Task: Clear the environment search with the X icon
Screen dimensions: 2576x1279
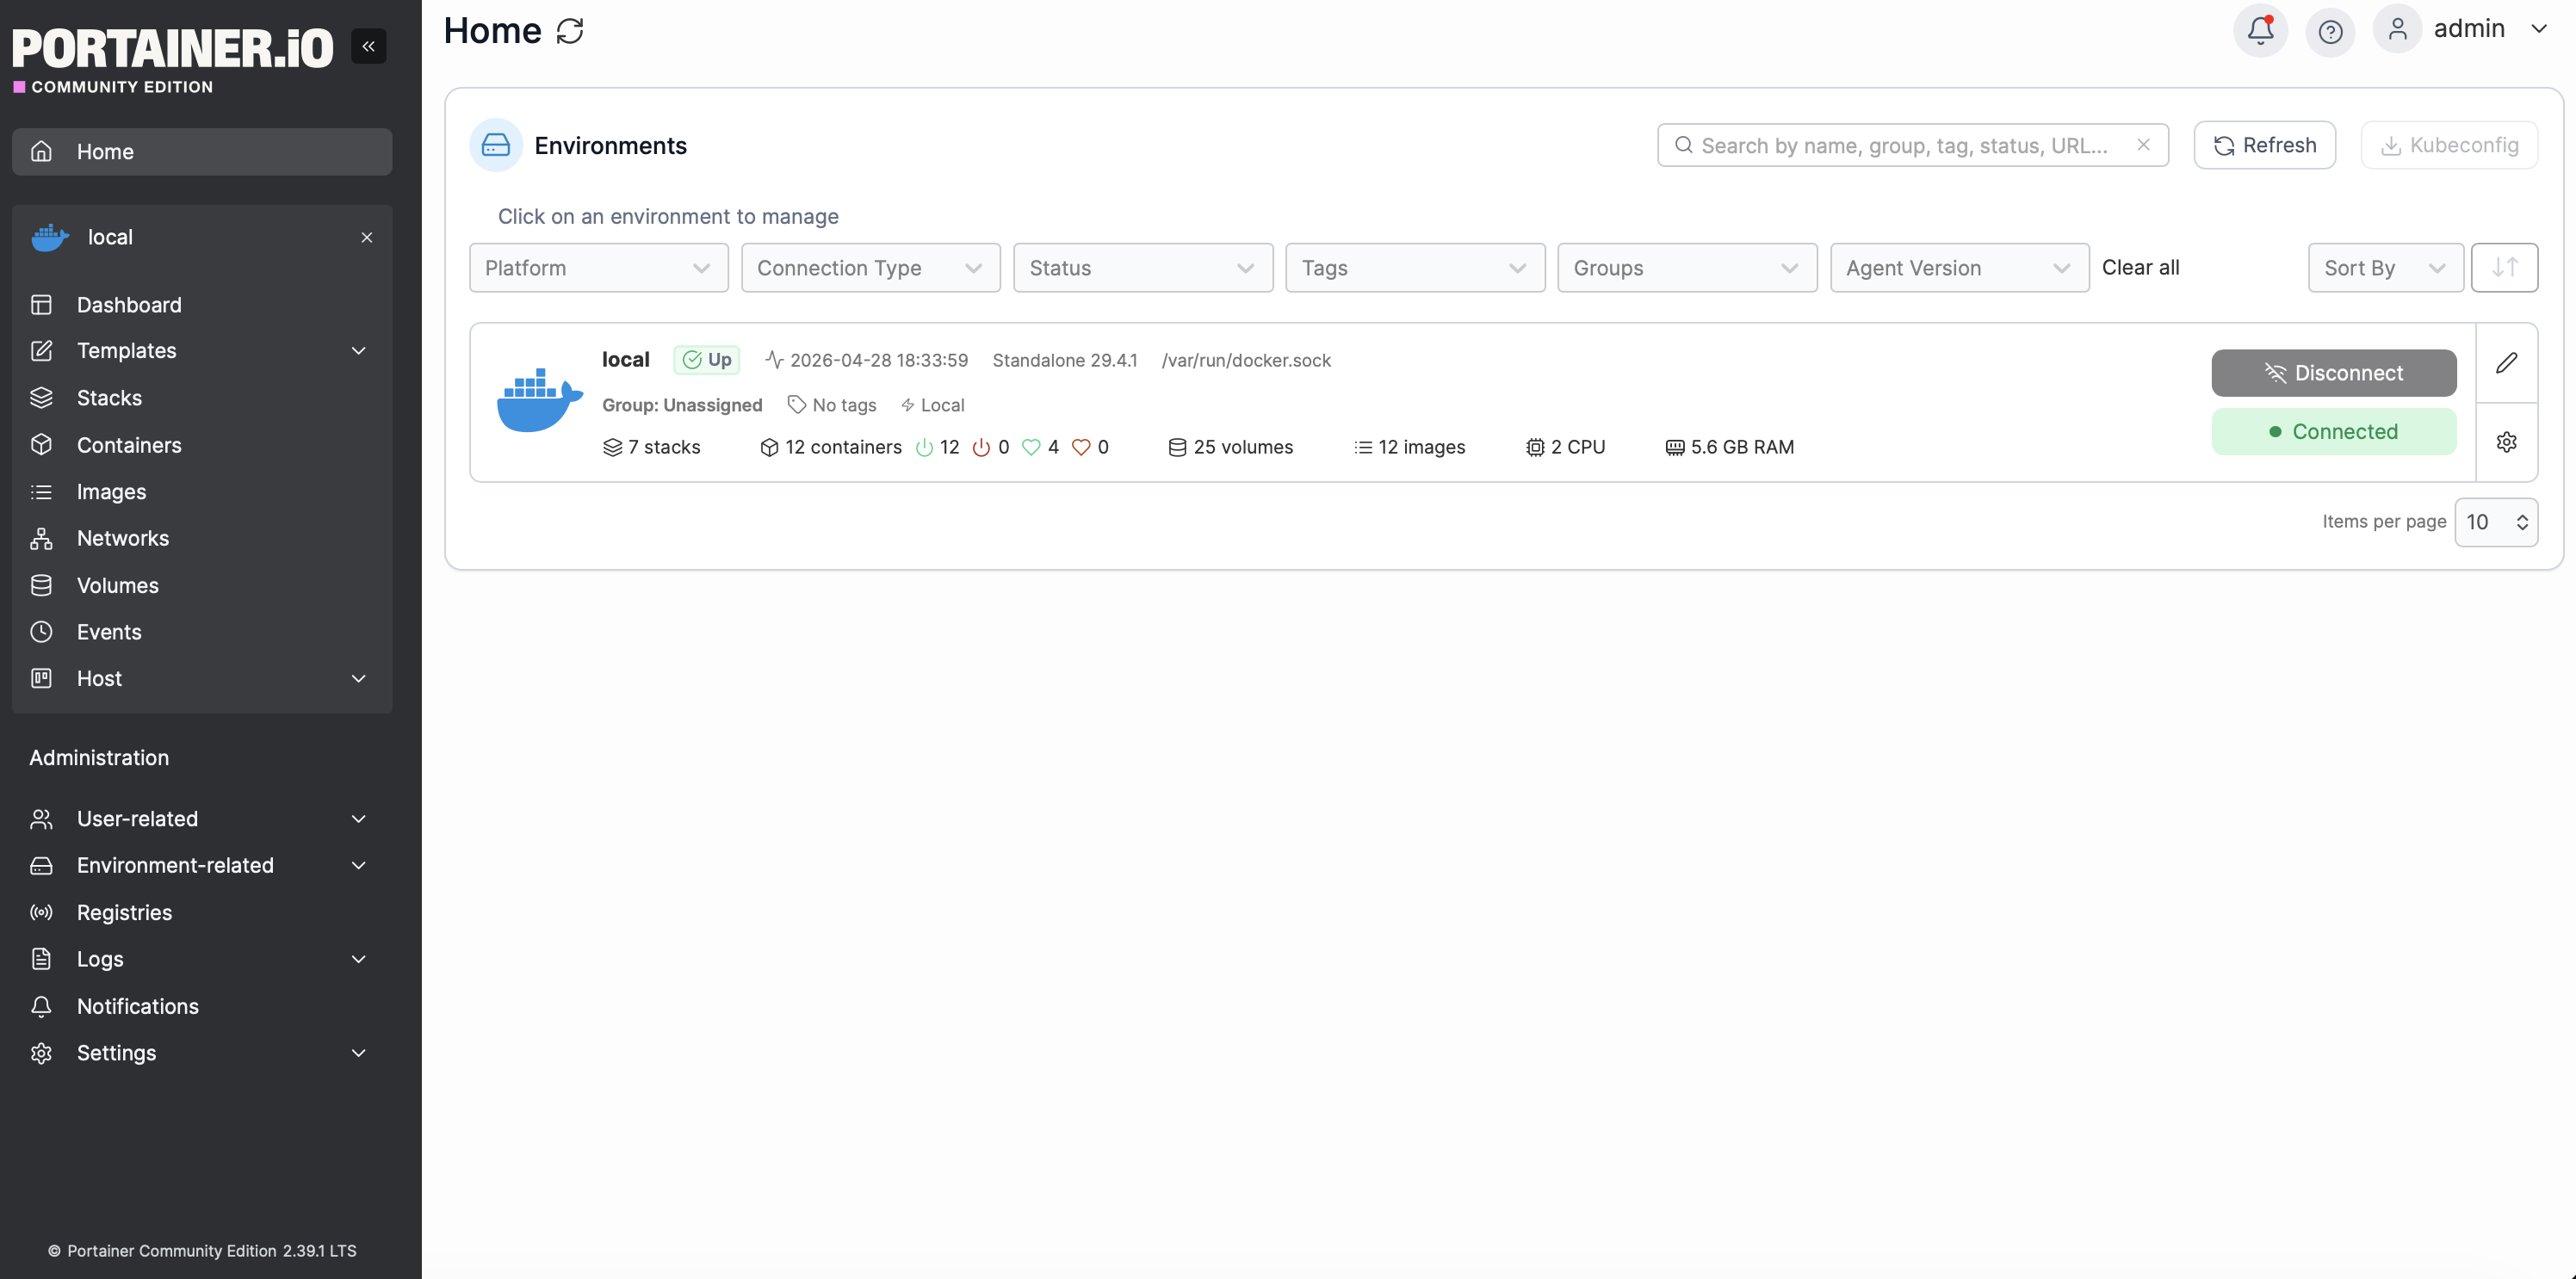Action: tap(2143, 145)
